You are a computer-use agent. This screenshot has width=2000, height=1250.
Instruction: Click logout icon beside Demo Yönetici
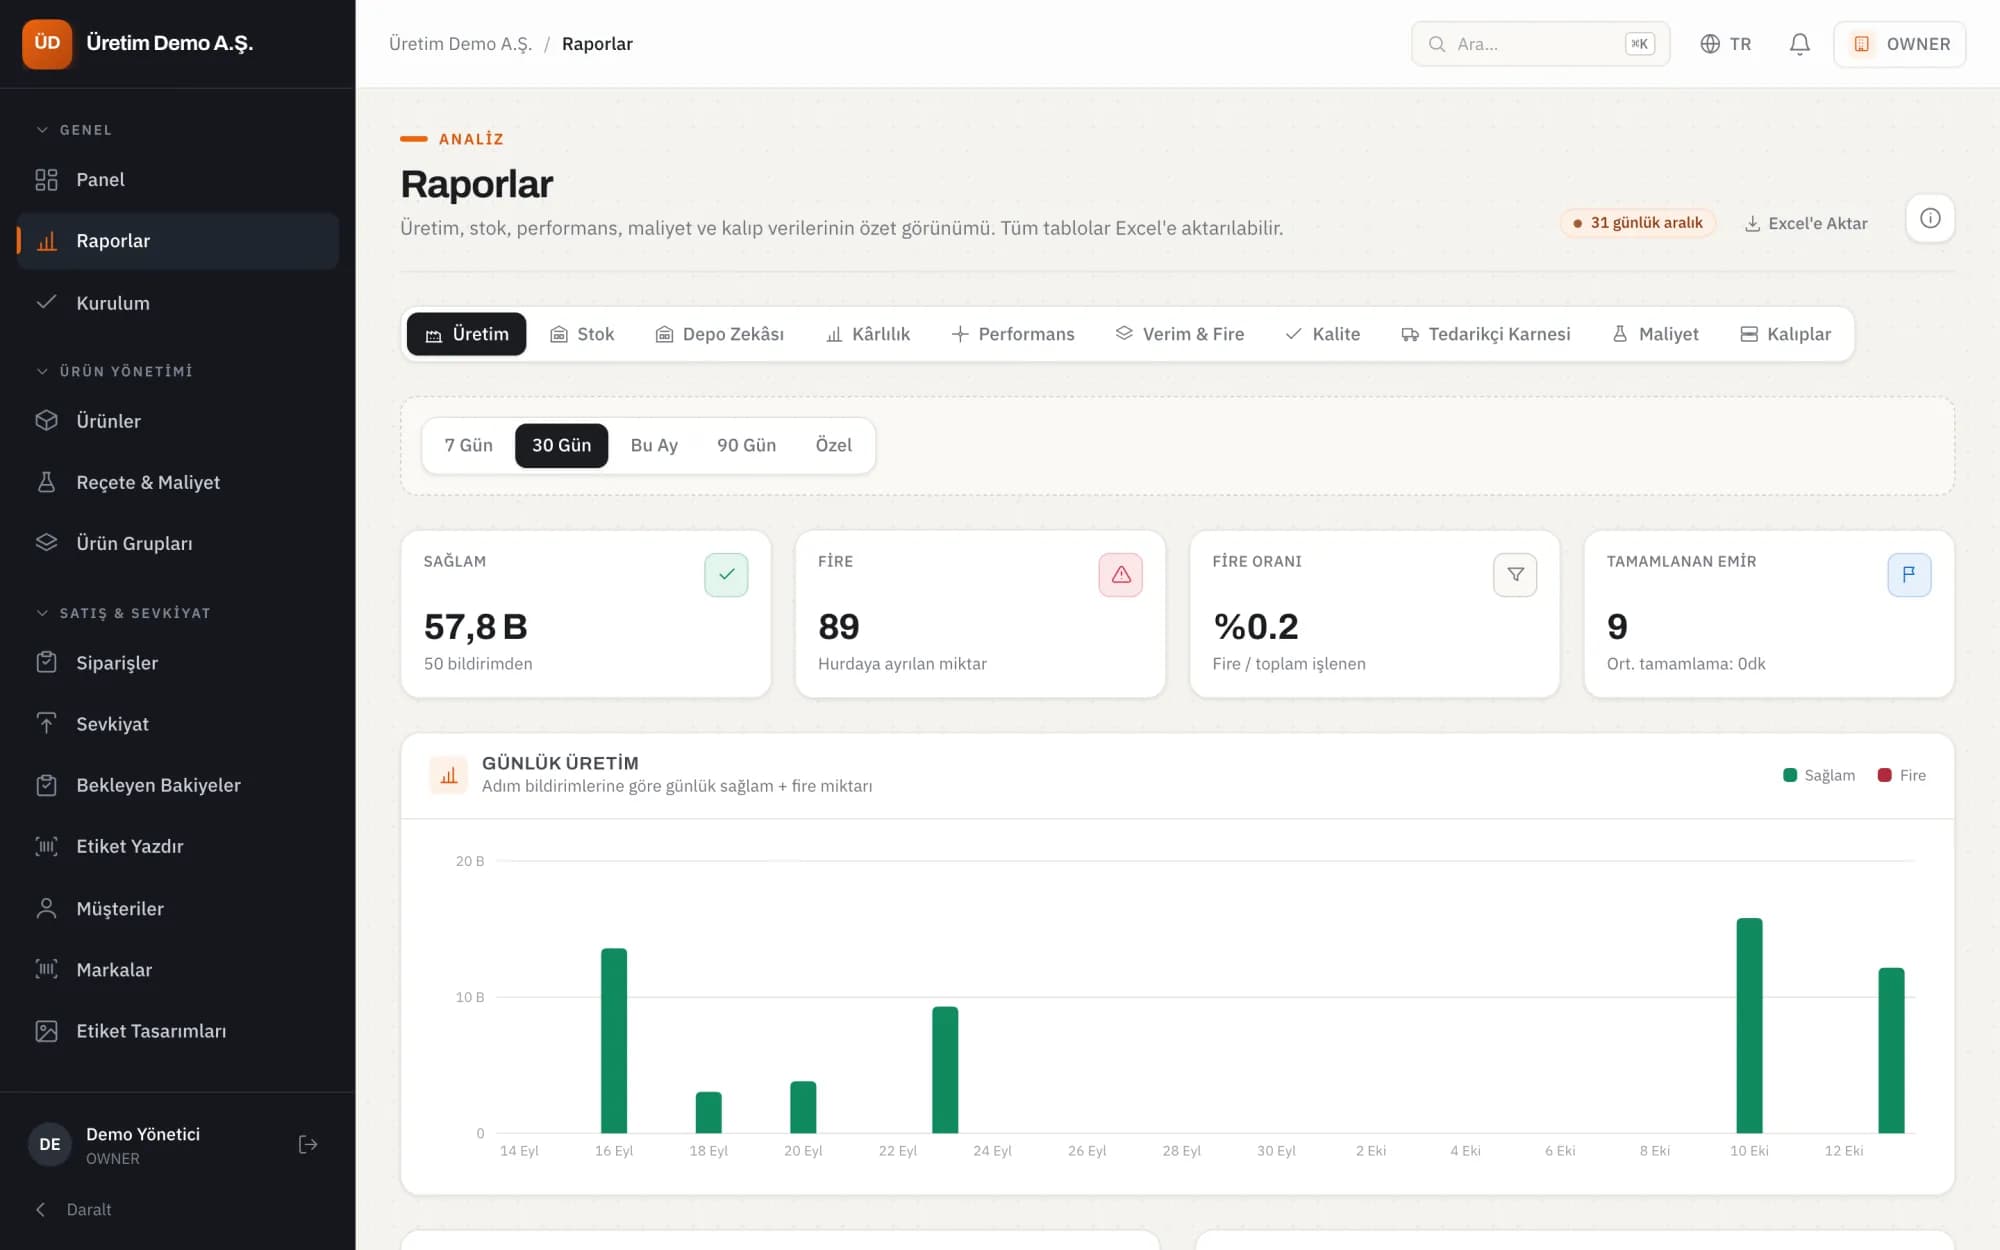click(x=308, y=1144)
